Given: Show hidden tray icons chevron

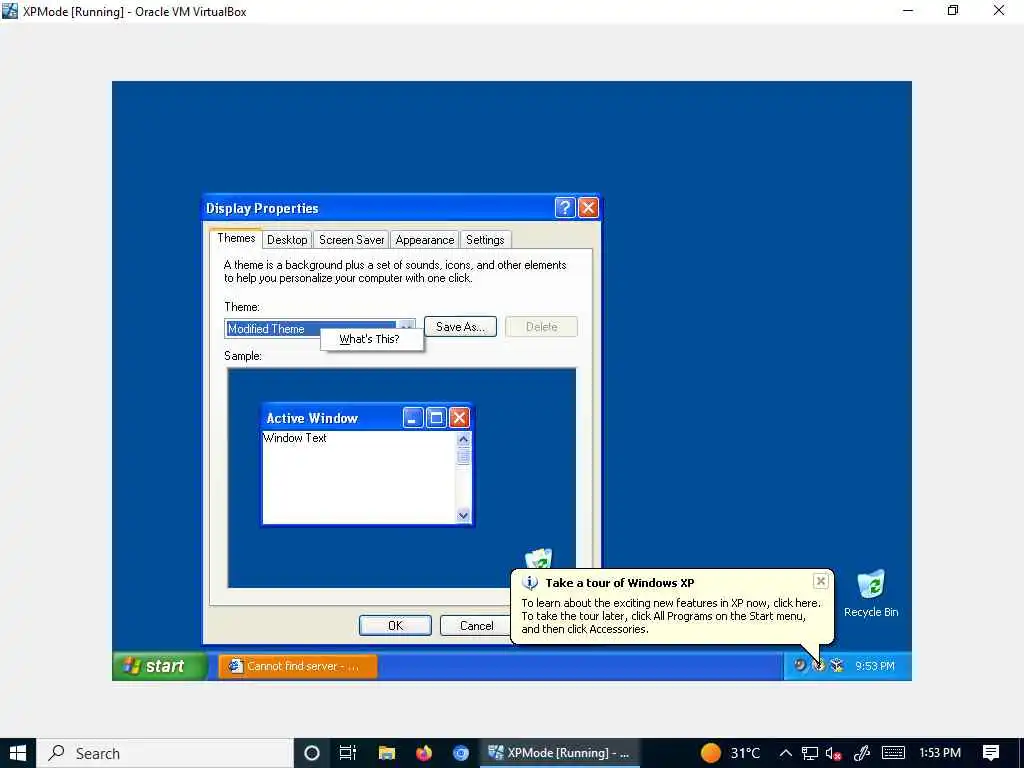Looking at the screenshot, I should click(786, 753).
